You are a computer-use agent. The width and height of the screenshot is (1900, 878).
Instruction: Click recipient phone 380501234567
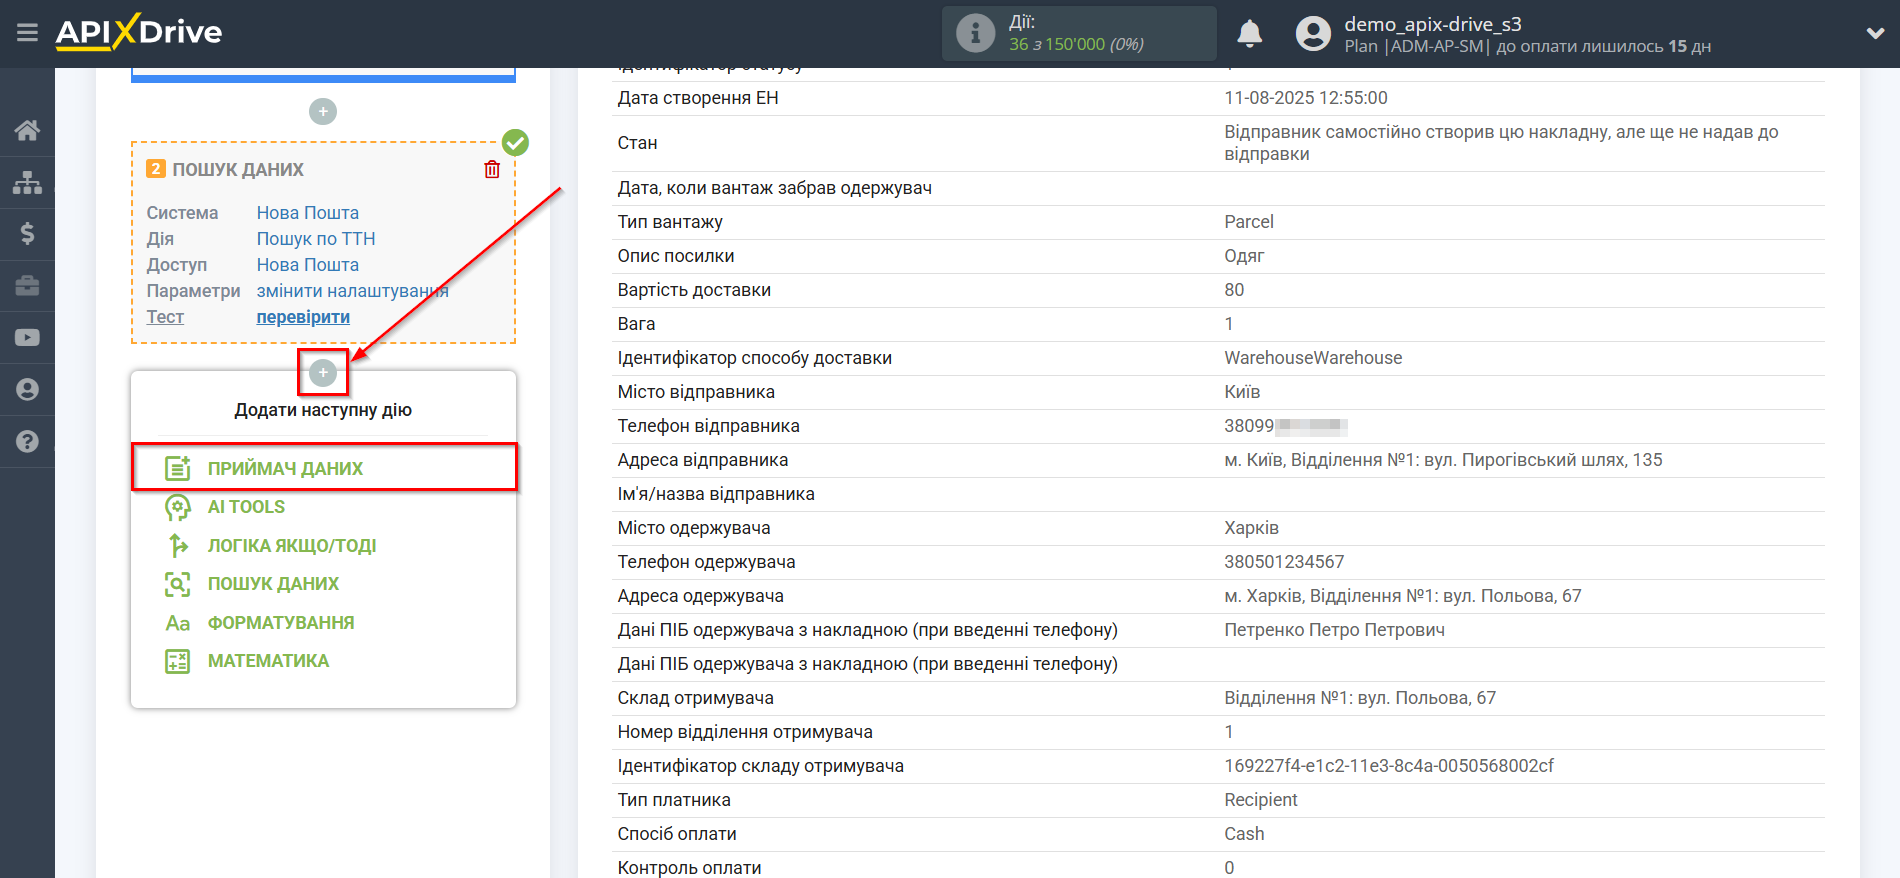1284,562
